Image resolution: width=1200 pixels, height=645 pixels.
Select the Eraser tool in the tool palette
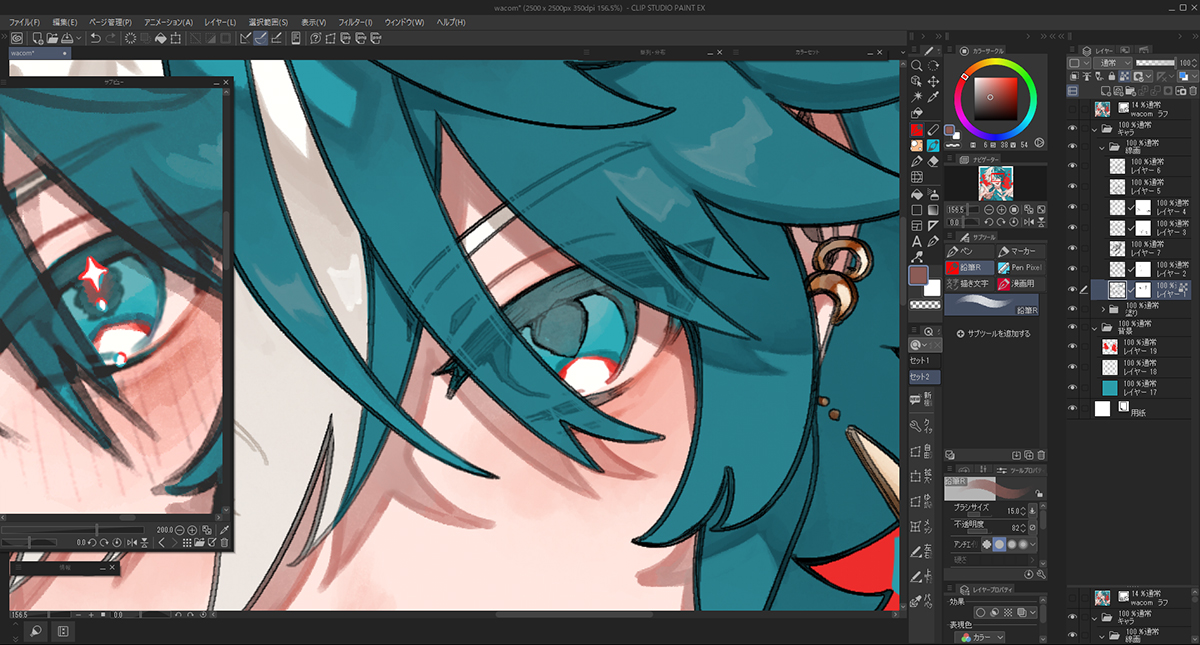(933, 161)
